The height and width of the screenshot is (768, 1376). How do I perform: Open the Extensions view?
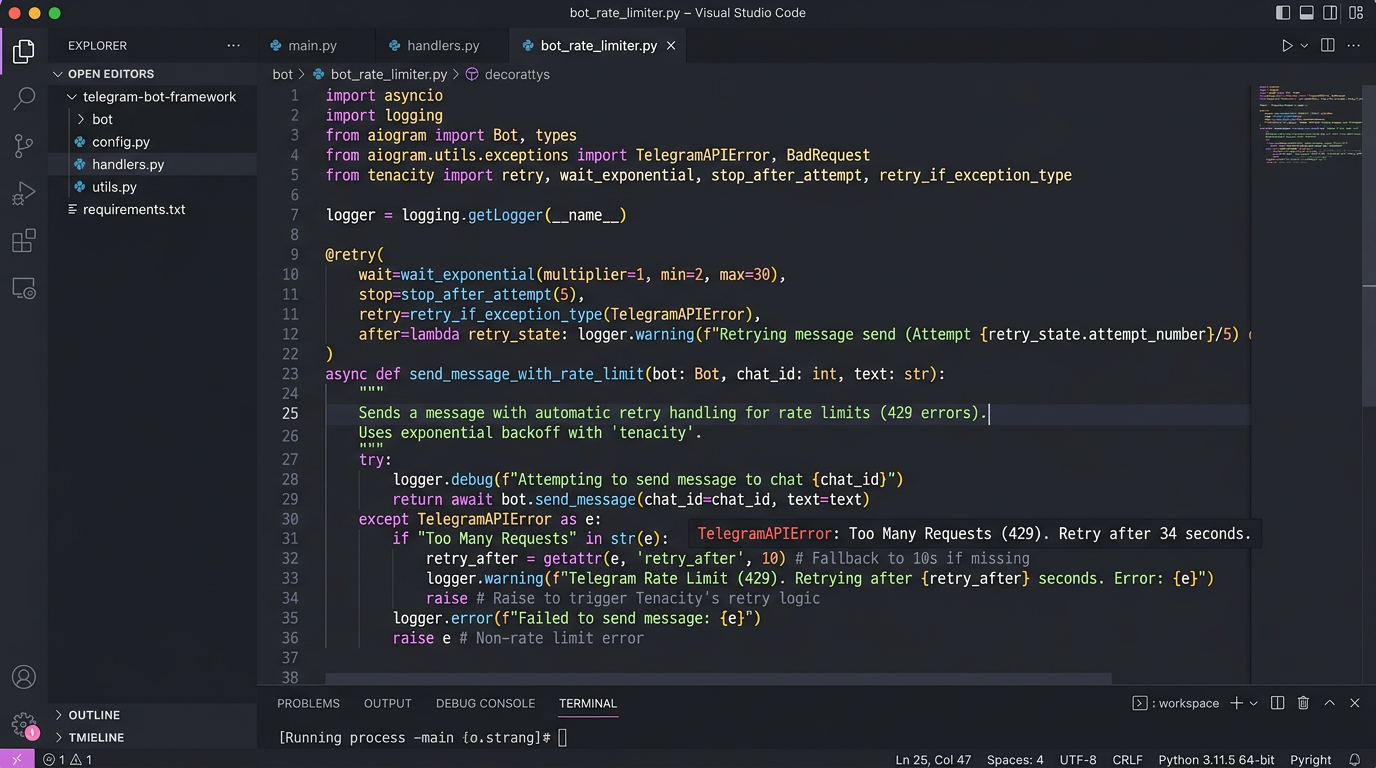pos(24,241)
